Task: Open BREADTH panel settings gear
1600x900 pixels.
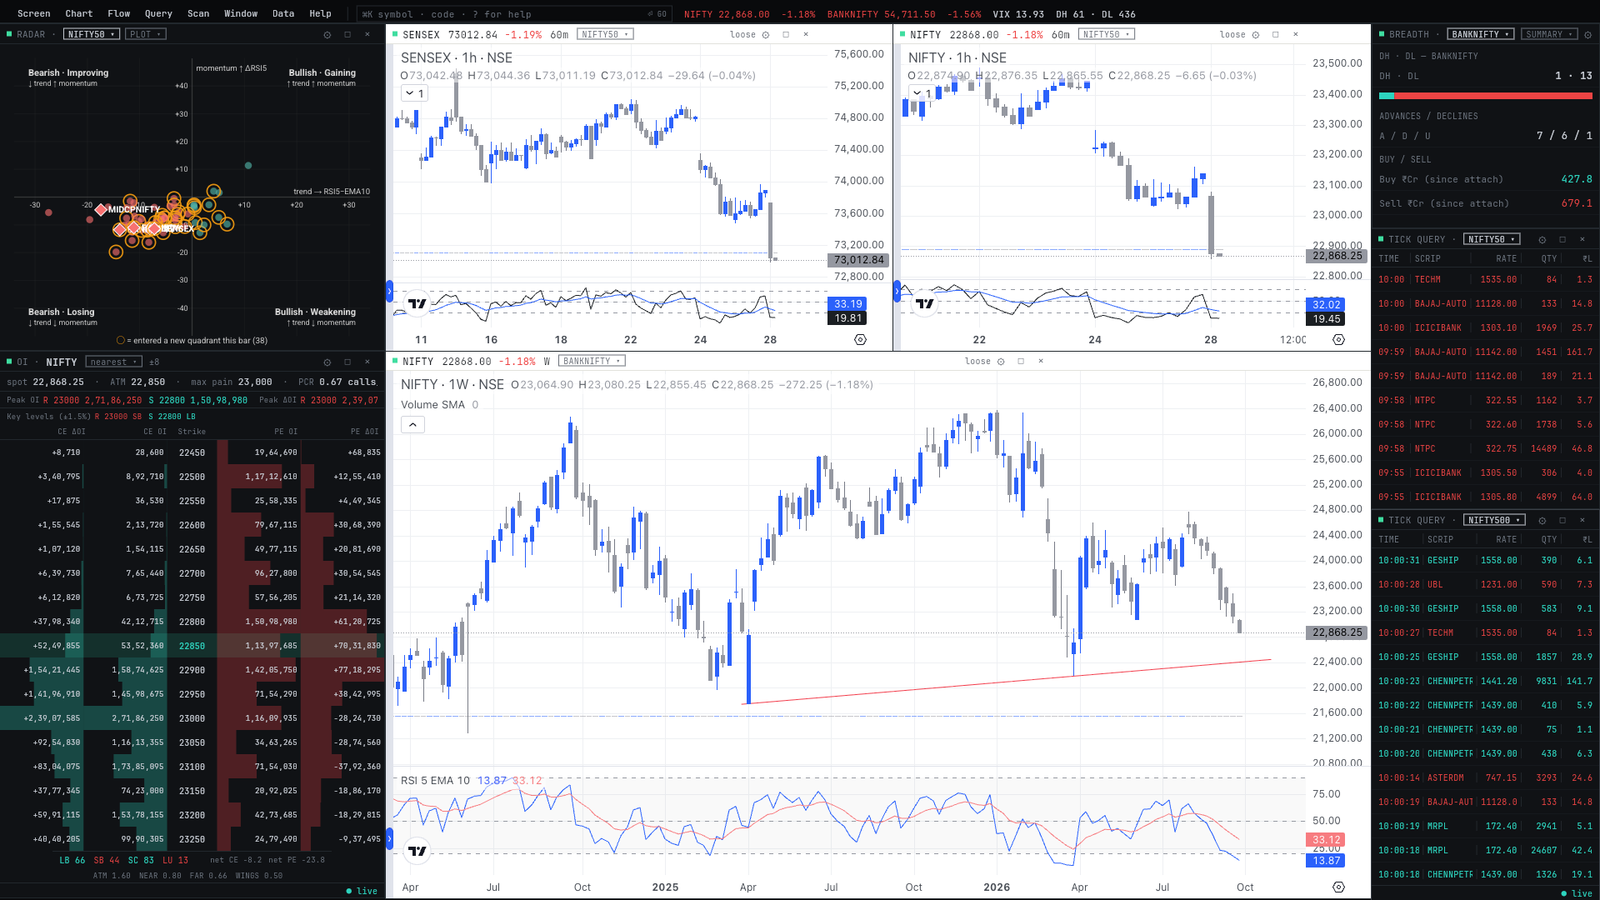Action: click(x=1588, y=35)
